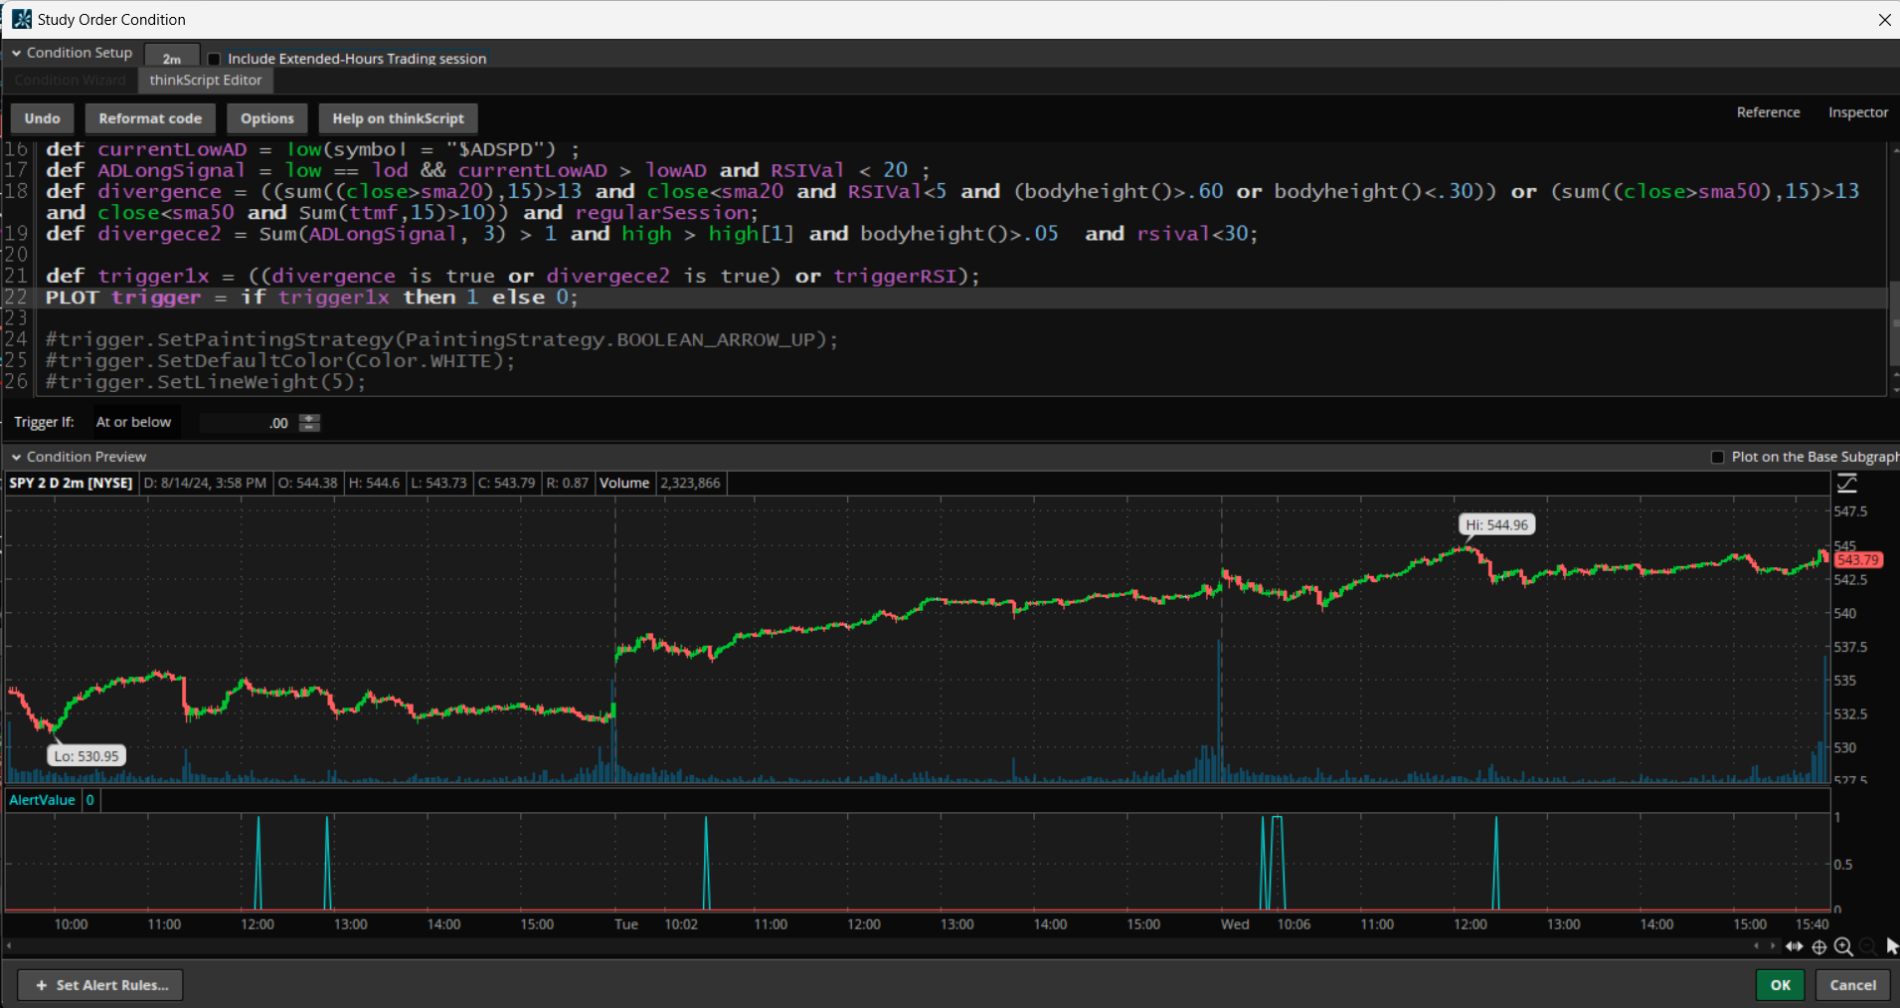Click line 22 PLOT trigger code
The image size is (1900, 1008).
tap(312, 297)
